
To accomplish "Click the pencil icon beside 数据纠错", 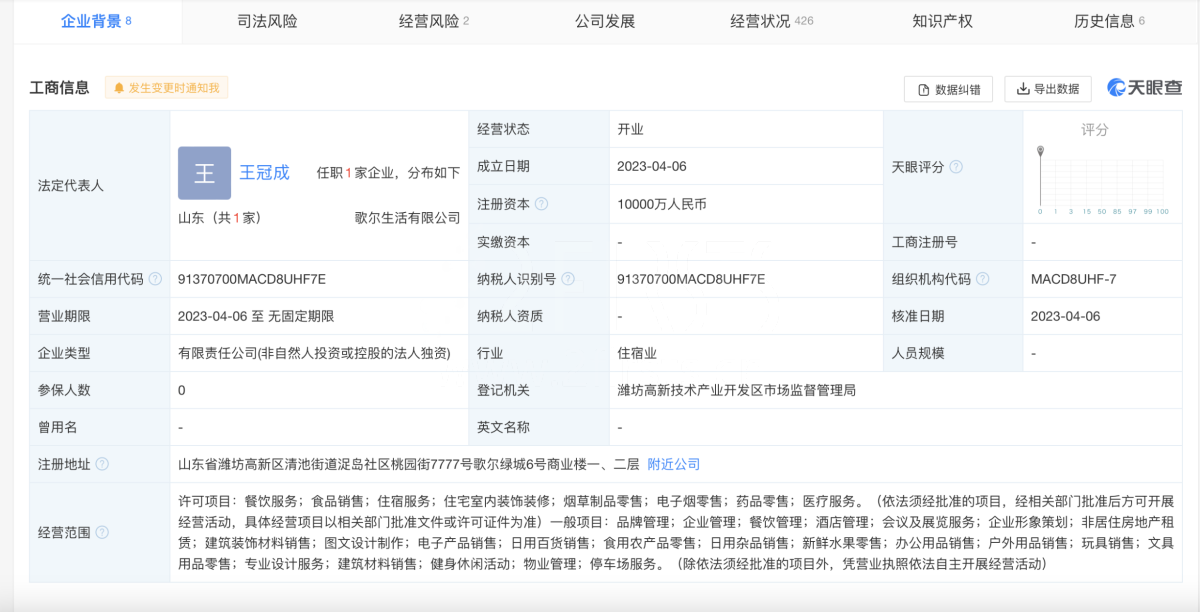I will (x=922, y=89).
